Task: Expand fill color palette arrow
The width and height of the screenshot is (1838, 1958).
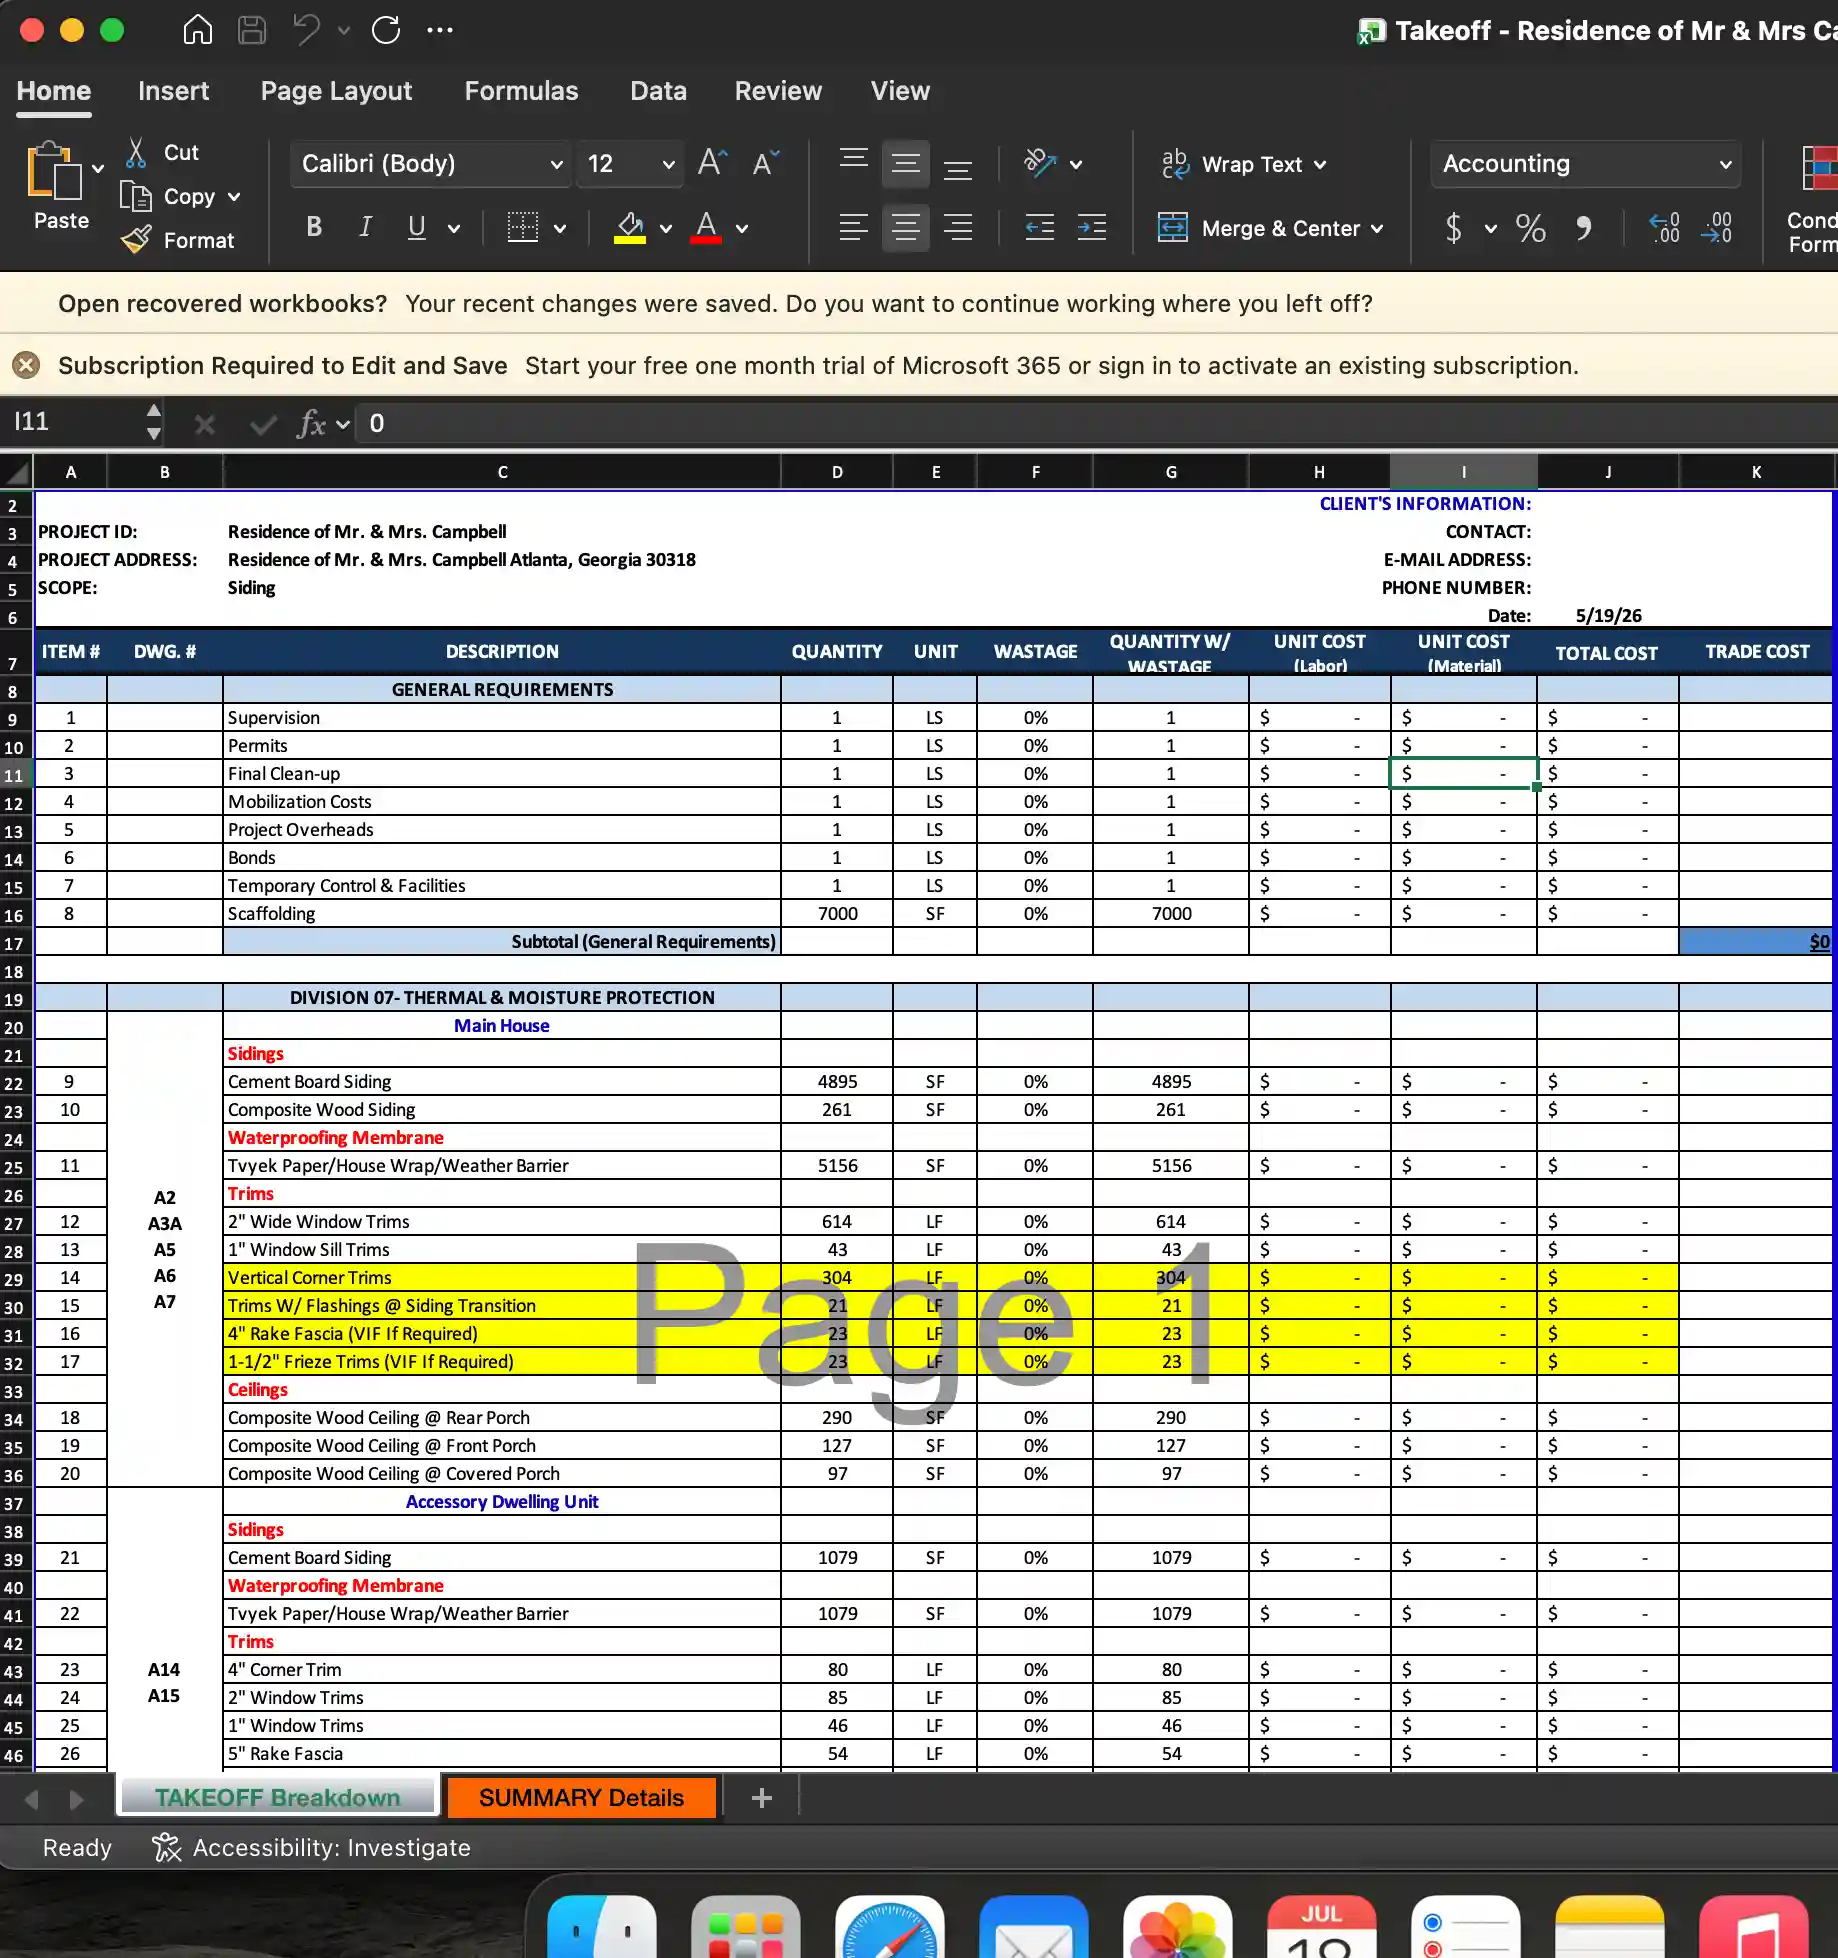Action: (666, 228)
